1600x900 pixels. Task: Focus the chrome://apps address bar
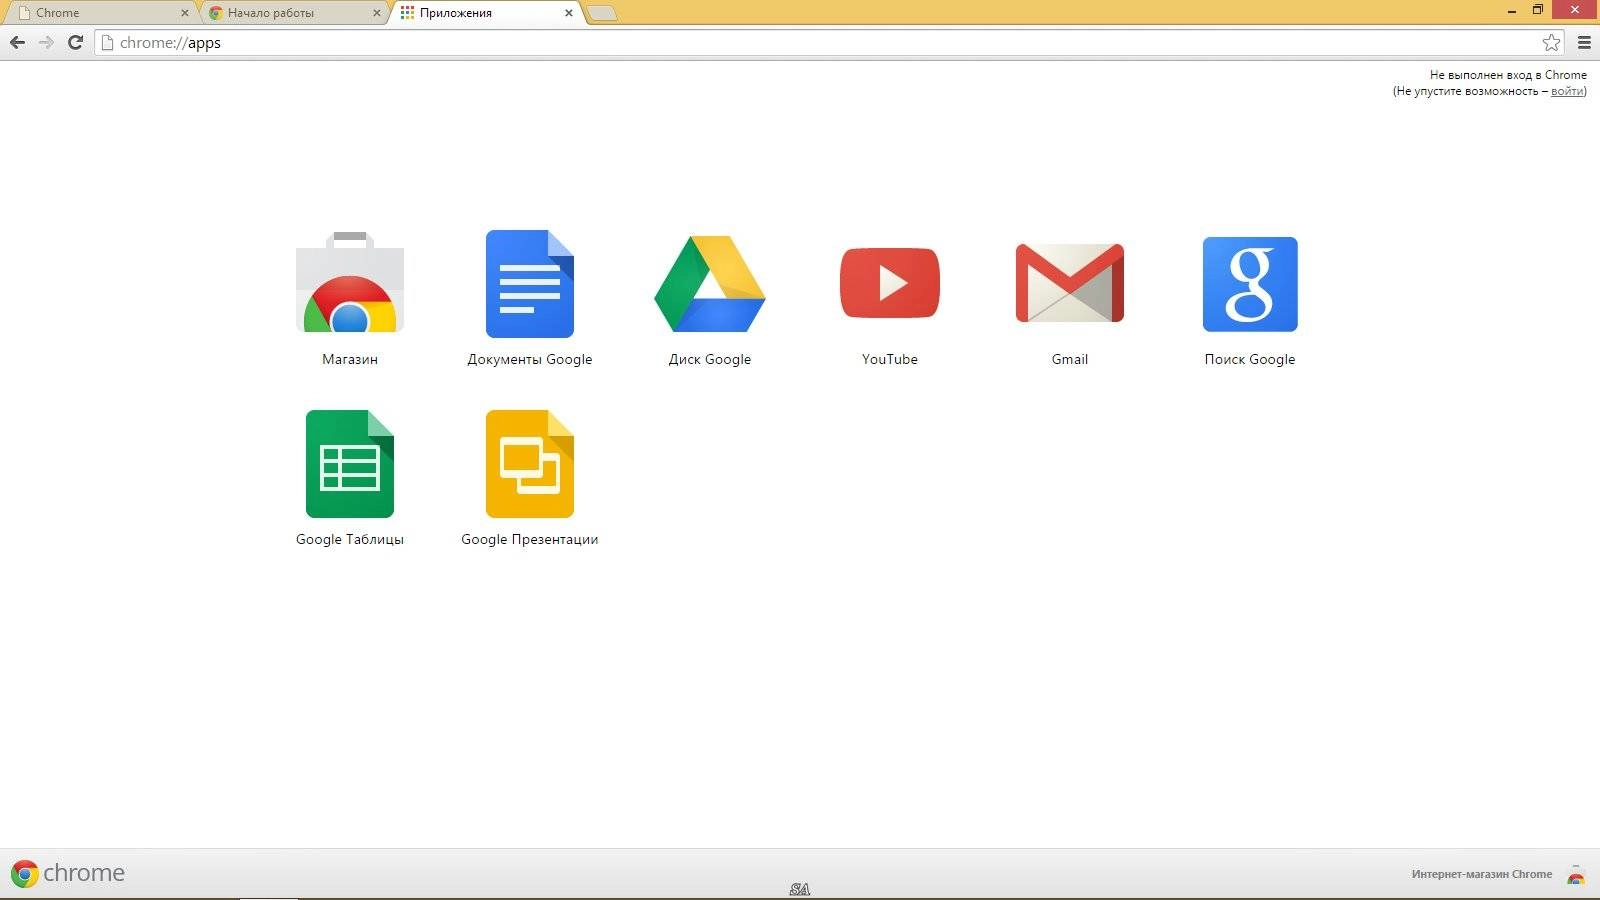830,42
